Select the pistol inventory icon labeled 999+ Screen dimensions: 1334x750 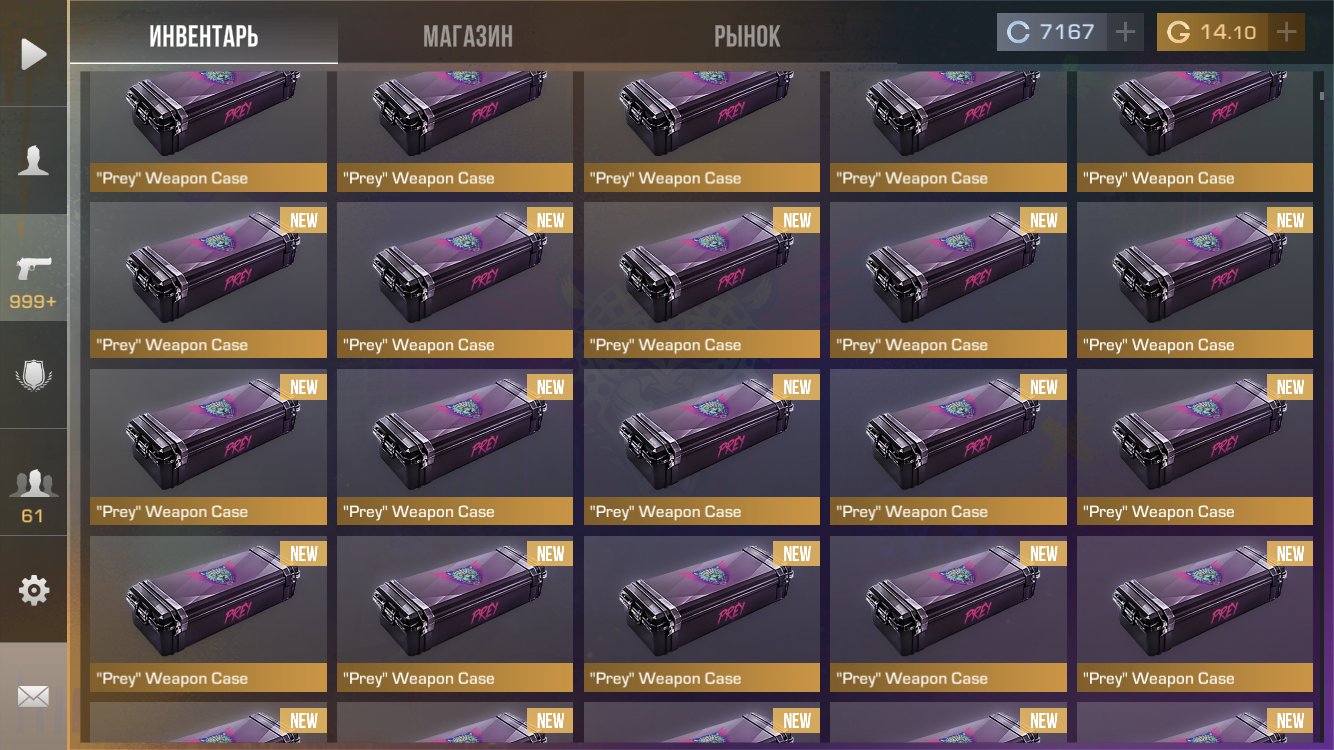[x=34, y=280]
